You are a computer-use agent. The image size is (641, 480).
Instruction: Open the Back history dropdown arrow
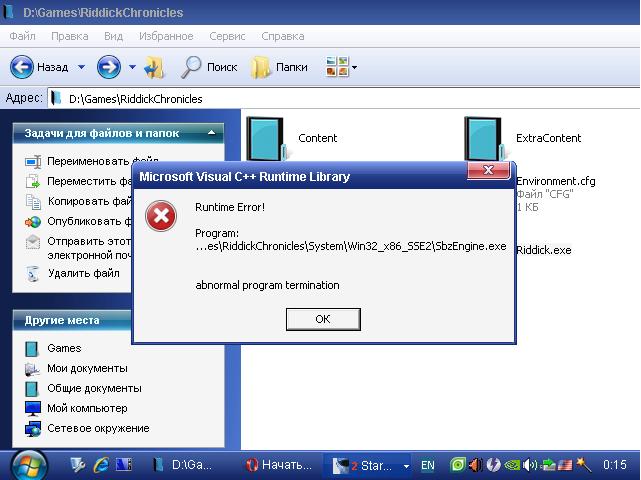81,67
